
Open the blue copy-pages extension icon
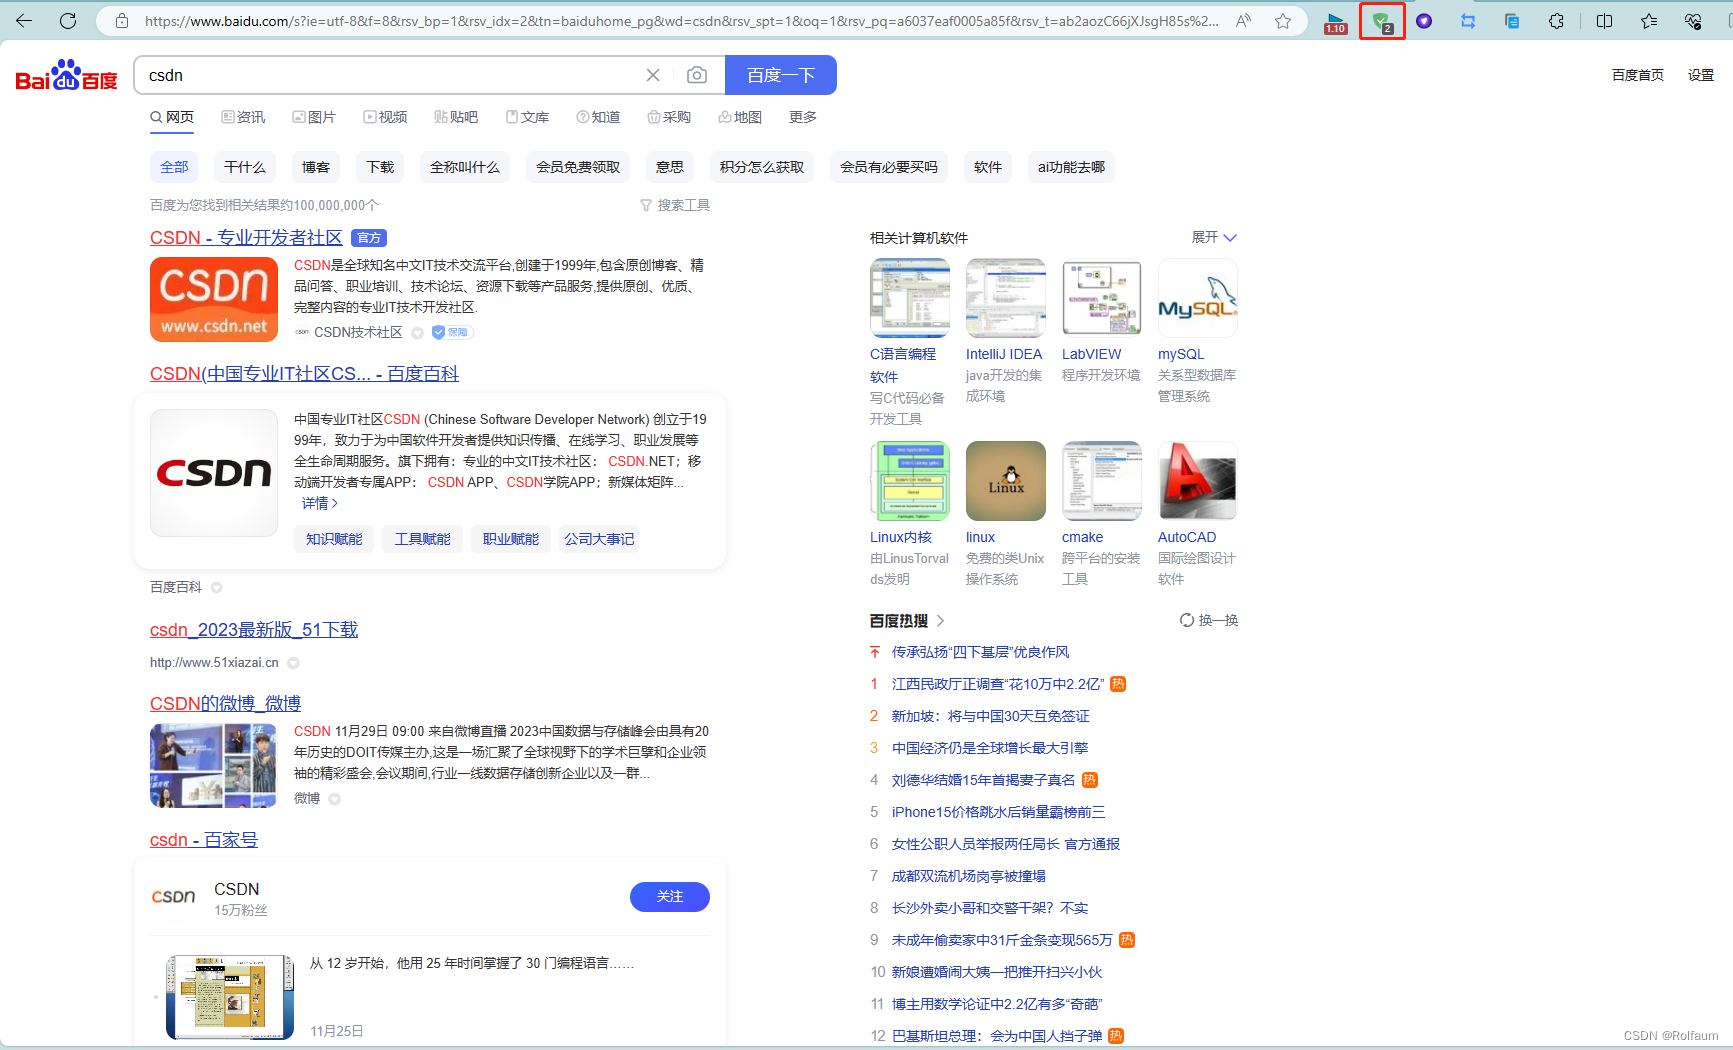(1512, 21)
